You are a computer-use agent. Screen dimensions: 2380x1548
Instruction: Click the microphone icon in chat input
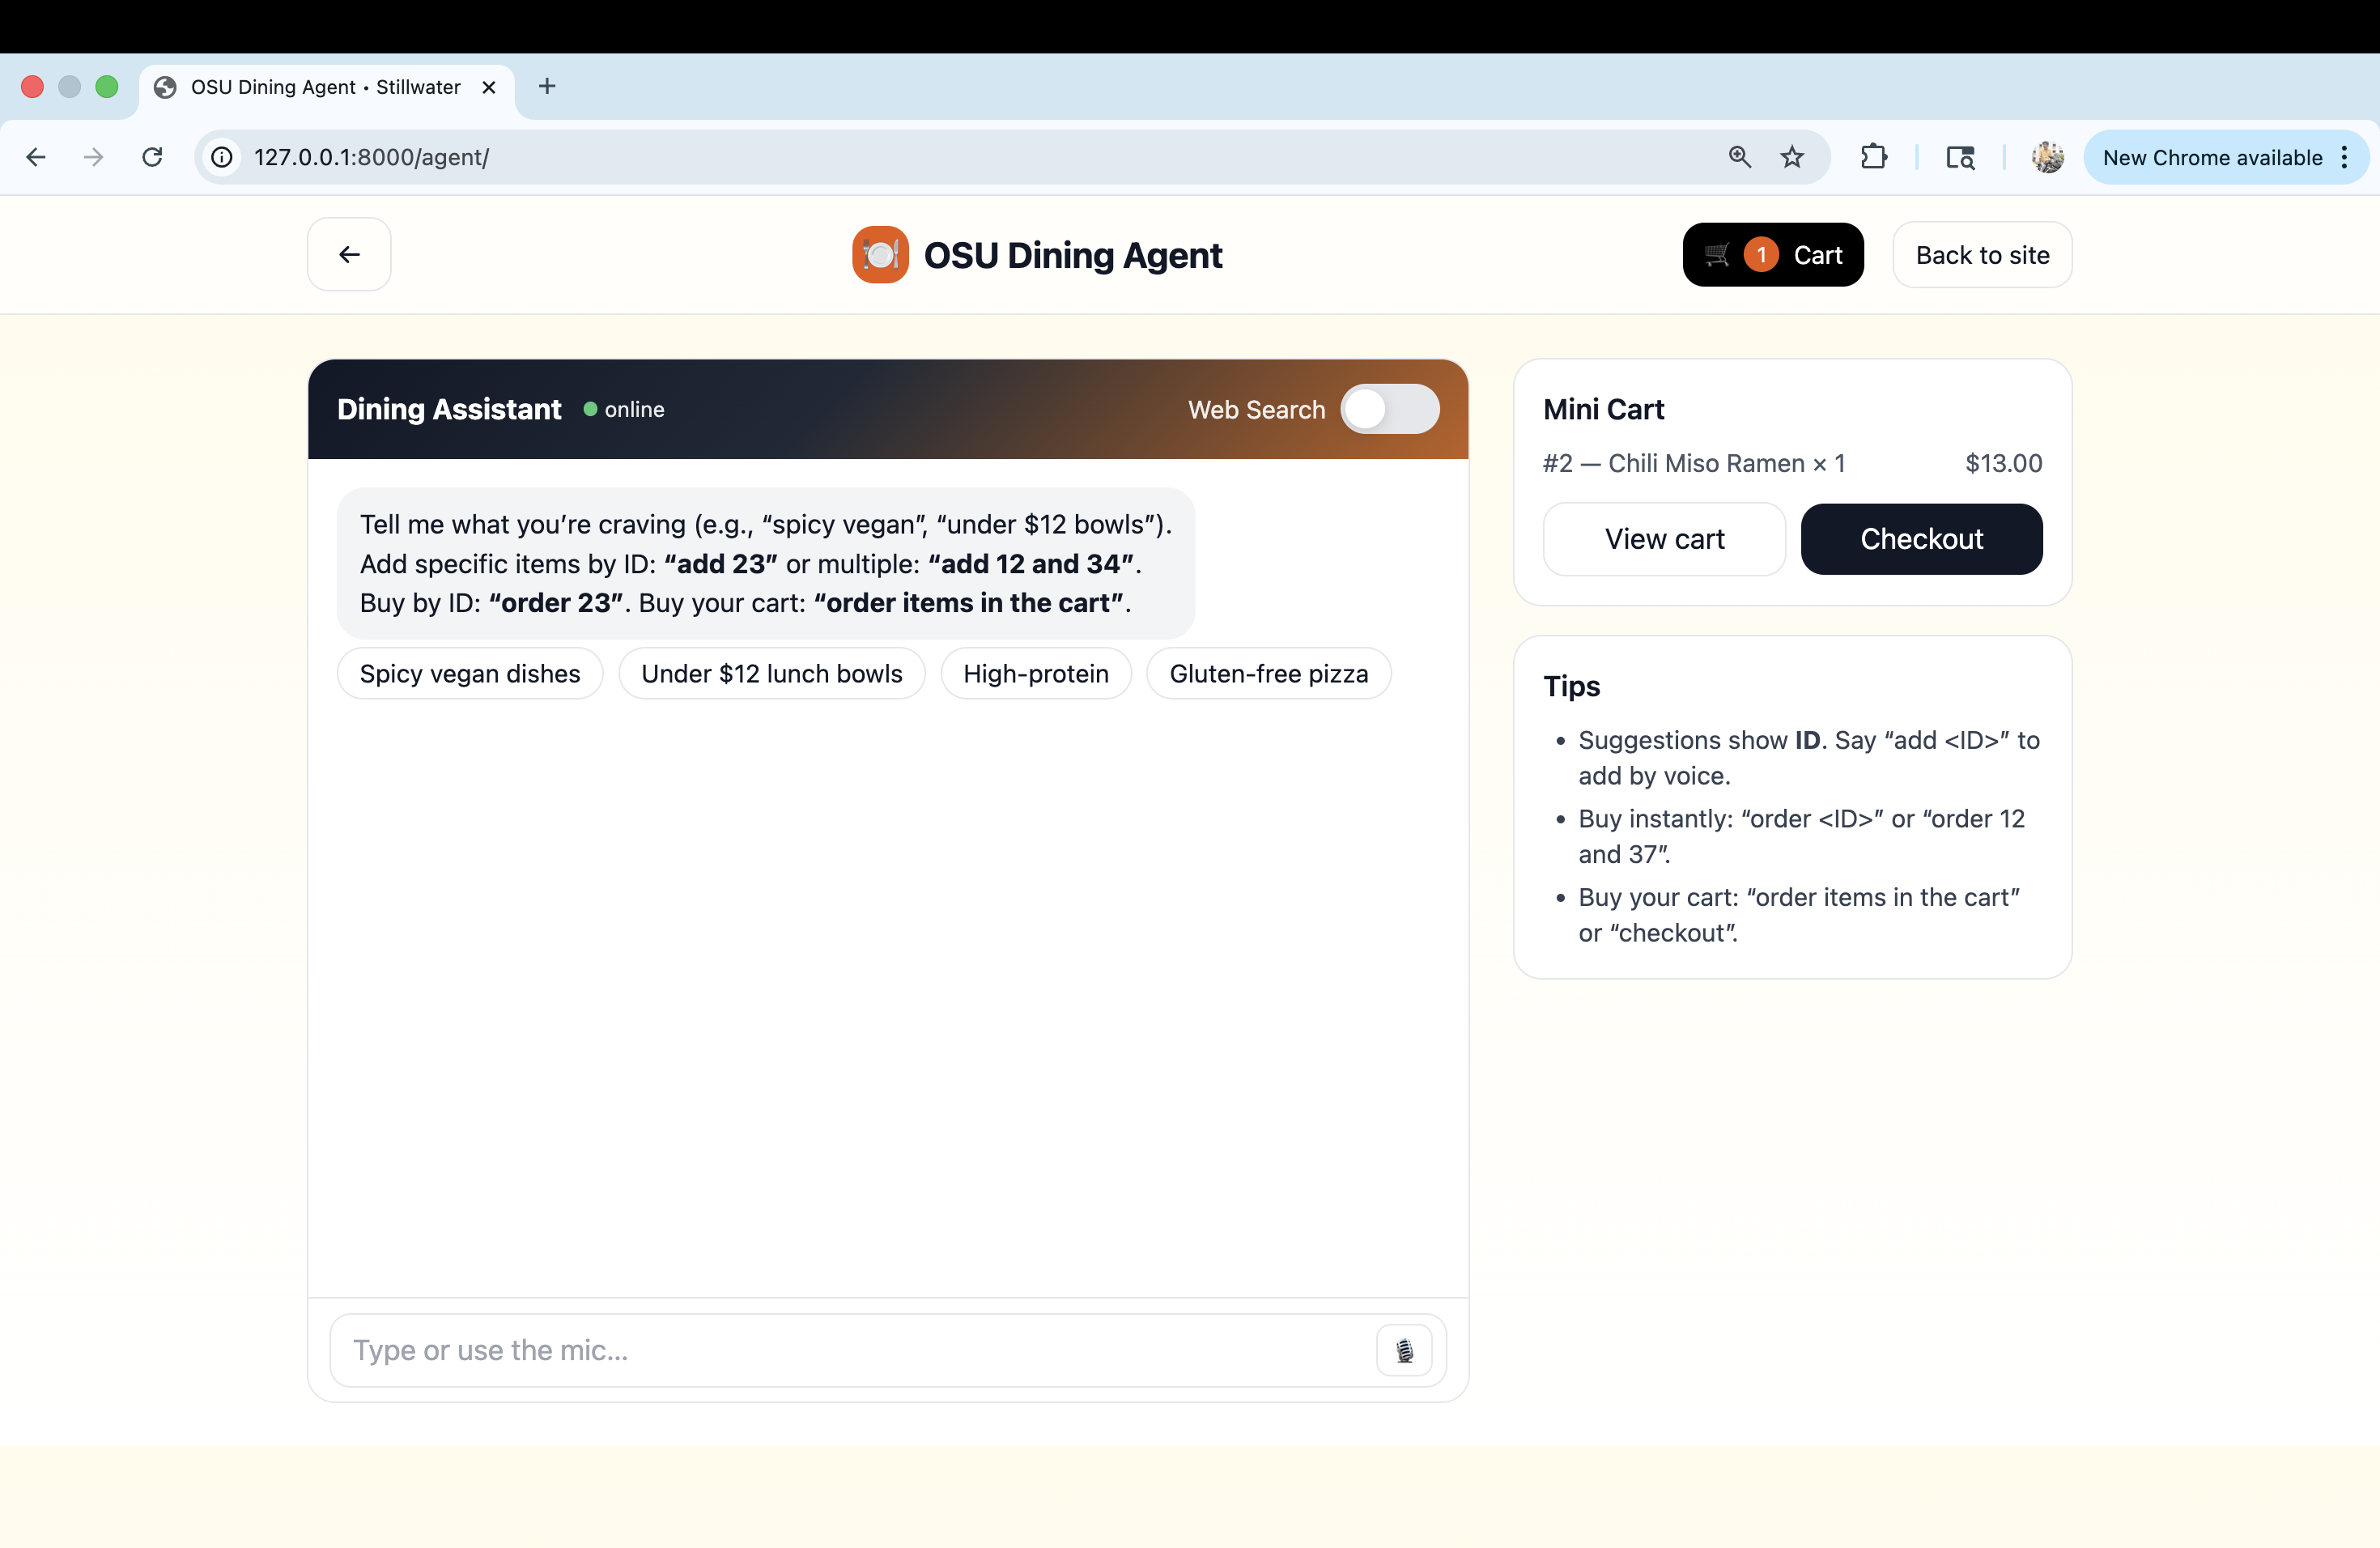(x=1404, y=1350)
